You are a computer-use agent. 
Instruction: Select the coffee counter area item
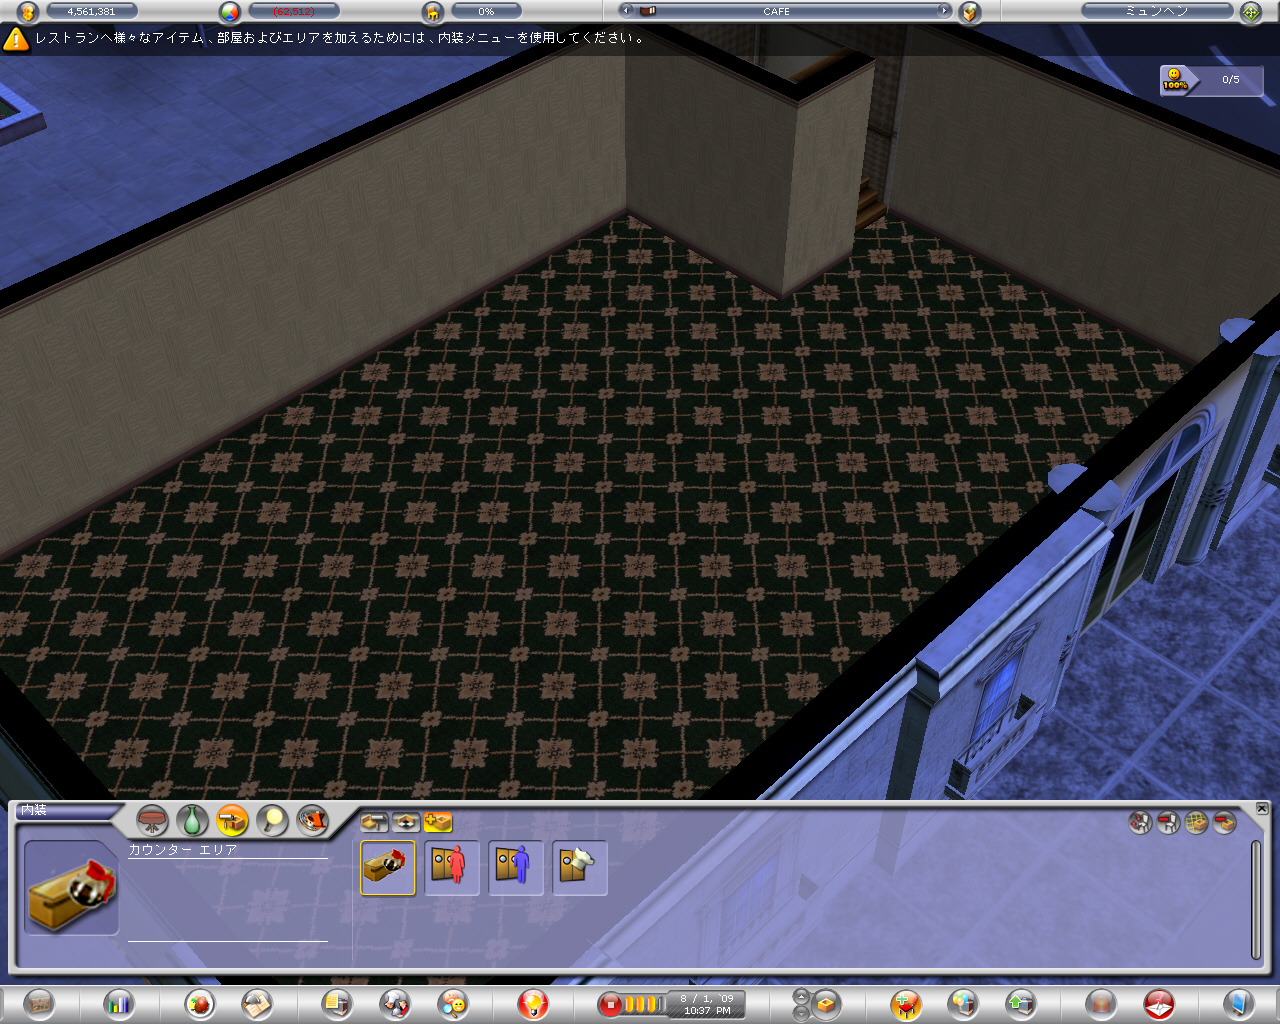[388, 867]
